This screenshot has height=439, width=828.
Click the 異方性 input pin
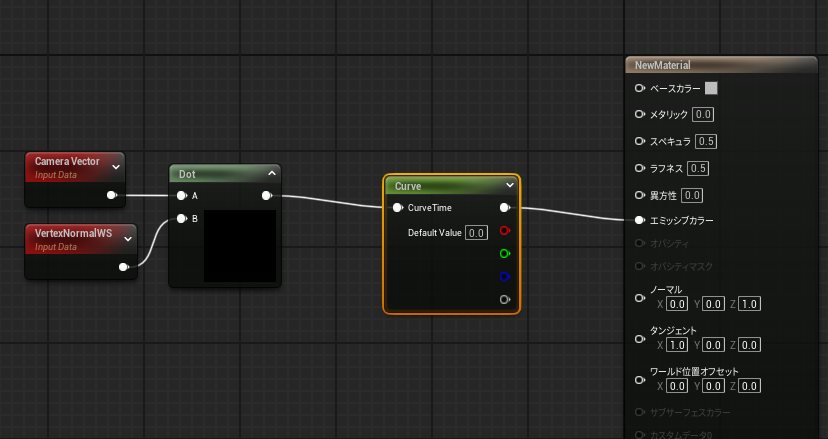640,195
